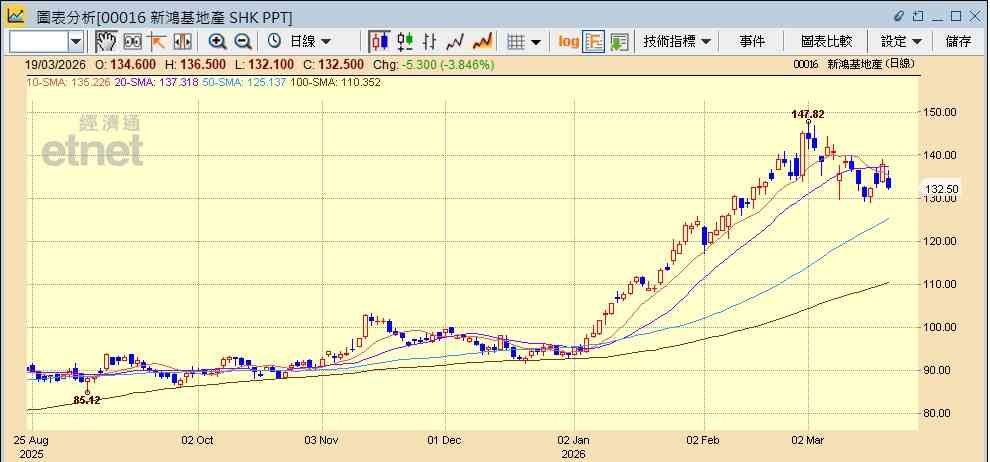Image resolution: width=990 pixels, height=462 pixels.
Task: Expand the grid options dropdown arrow
Action: [x=536, y=42]
